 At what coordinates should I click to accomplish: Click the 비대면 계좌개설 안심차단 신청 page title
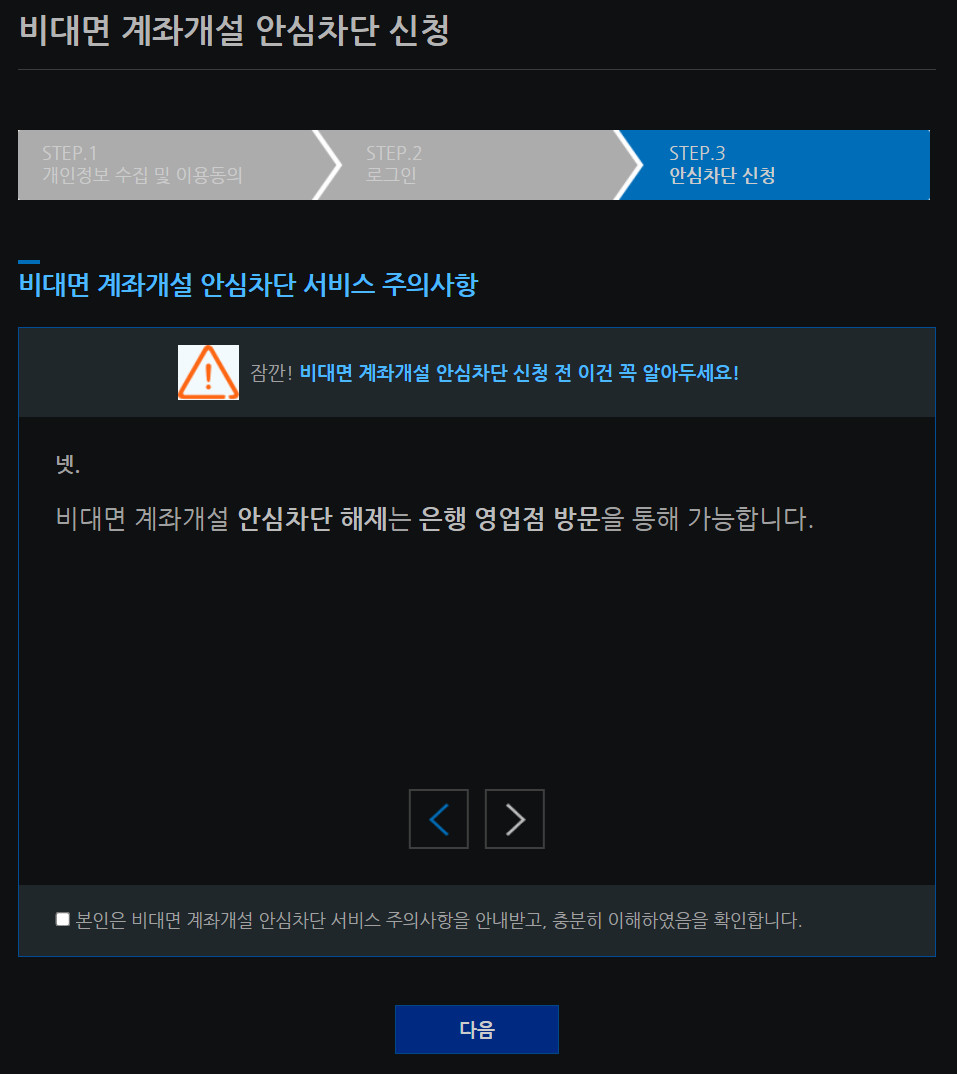pos(234,31)
